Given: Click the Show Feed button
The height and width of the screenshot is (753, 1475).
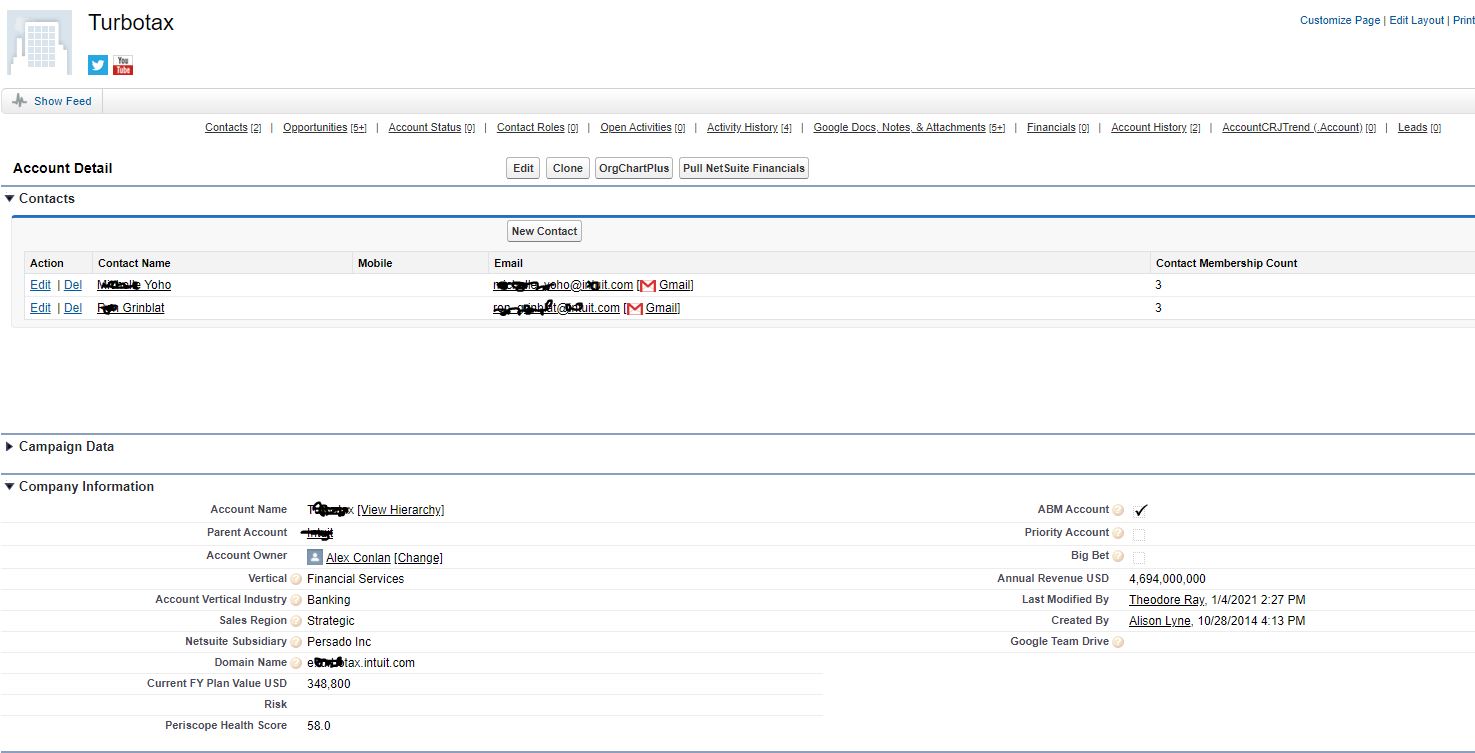Looking at the screenshot, I should coord(52,101).
